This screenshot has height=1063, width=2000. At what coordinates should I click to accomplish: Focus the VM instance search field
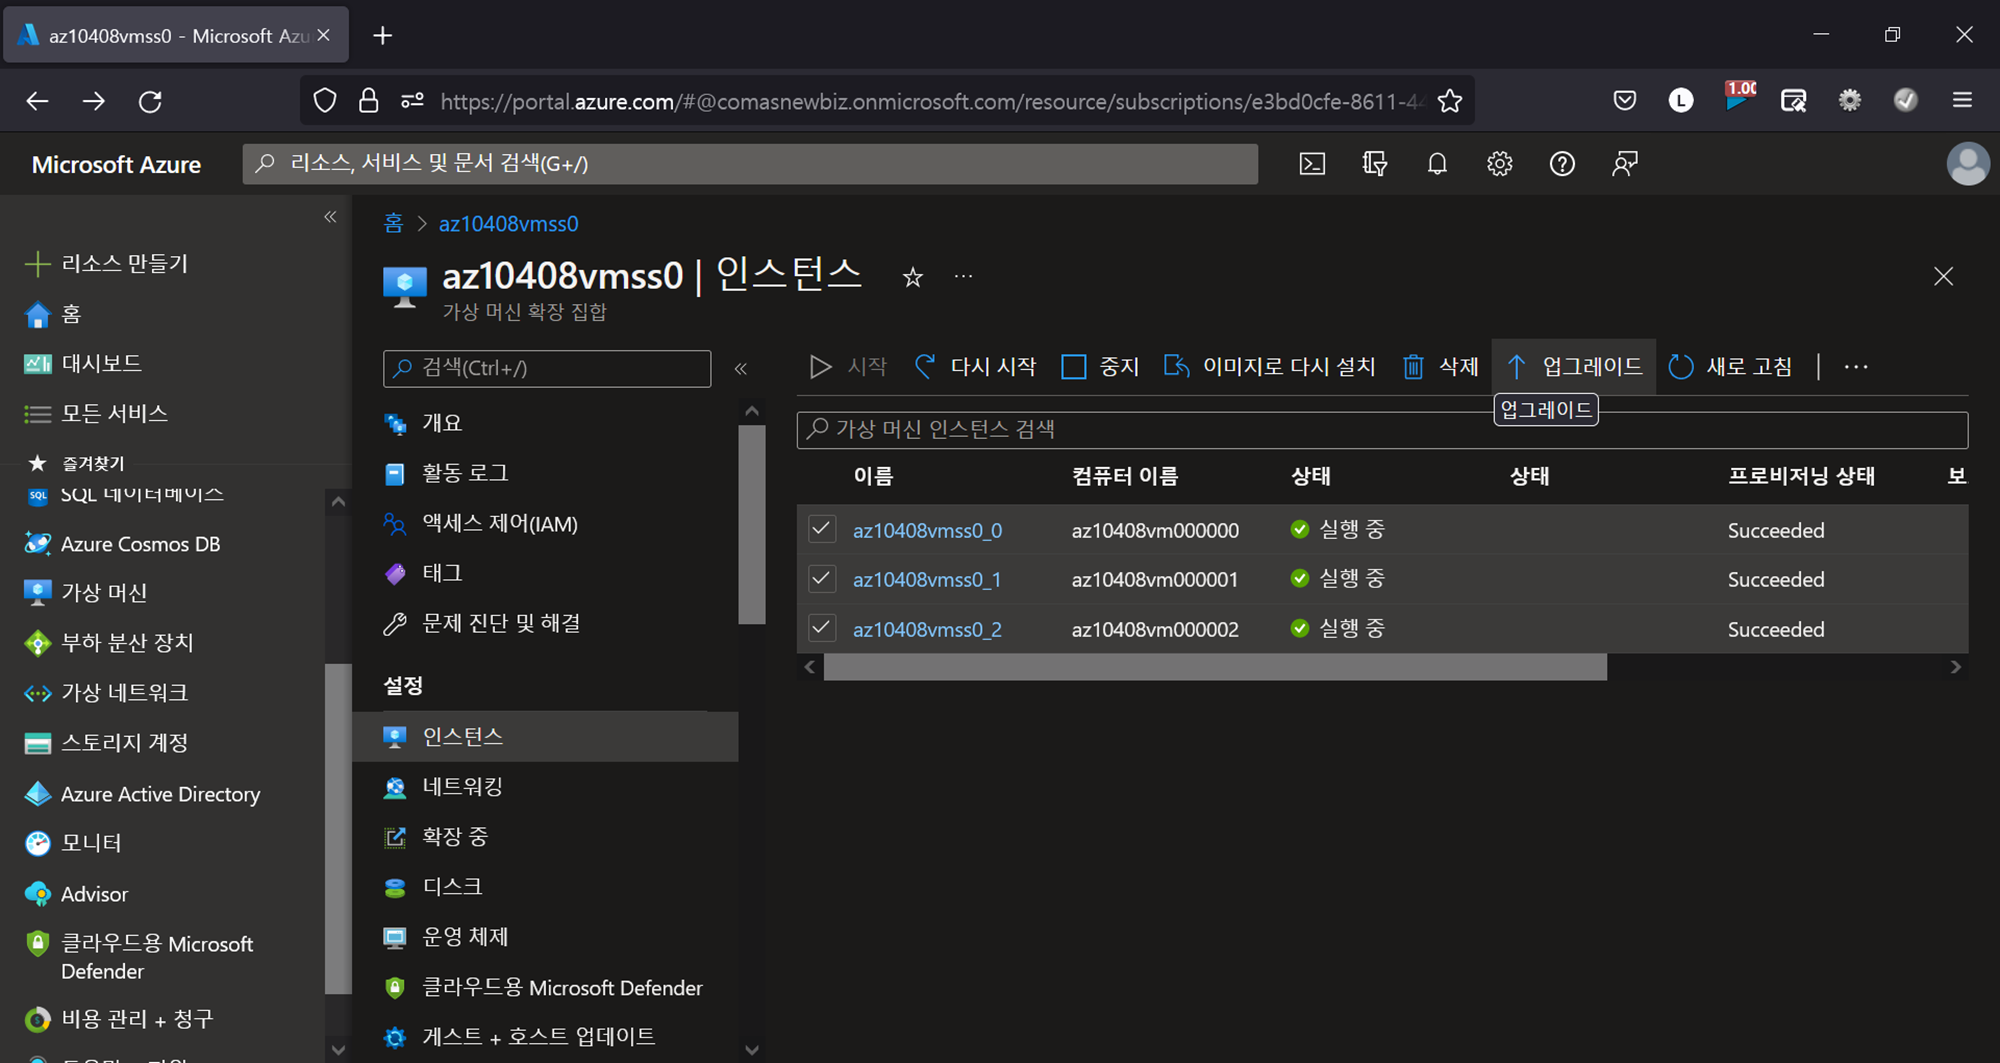click(x=1382, y=429)
